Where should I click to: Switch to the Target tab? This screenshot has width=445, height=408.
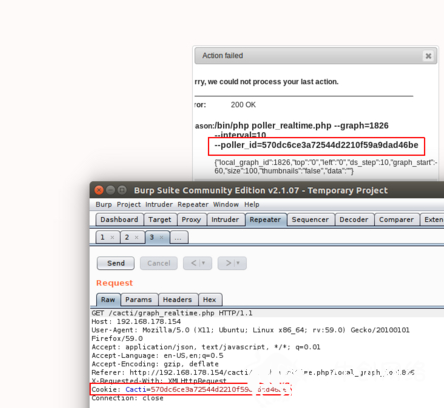(160, 220)
